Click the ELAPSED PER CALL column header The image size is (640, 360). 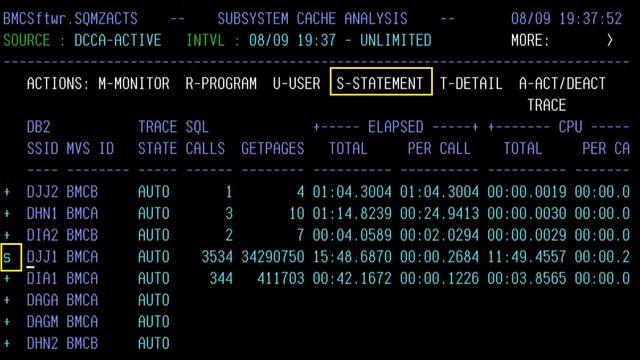tap(439, 149)
